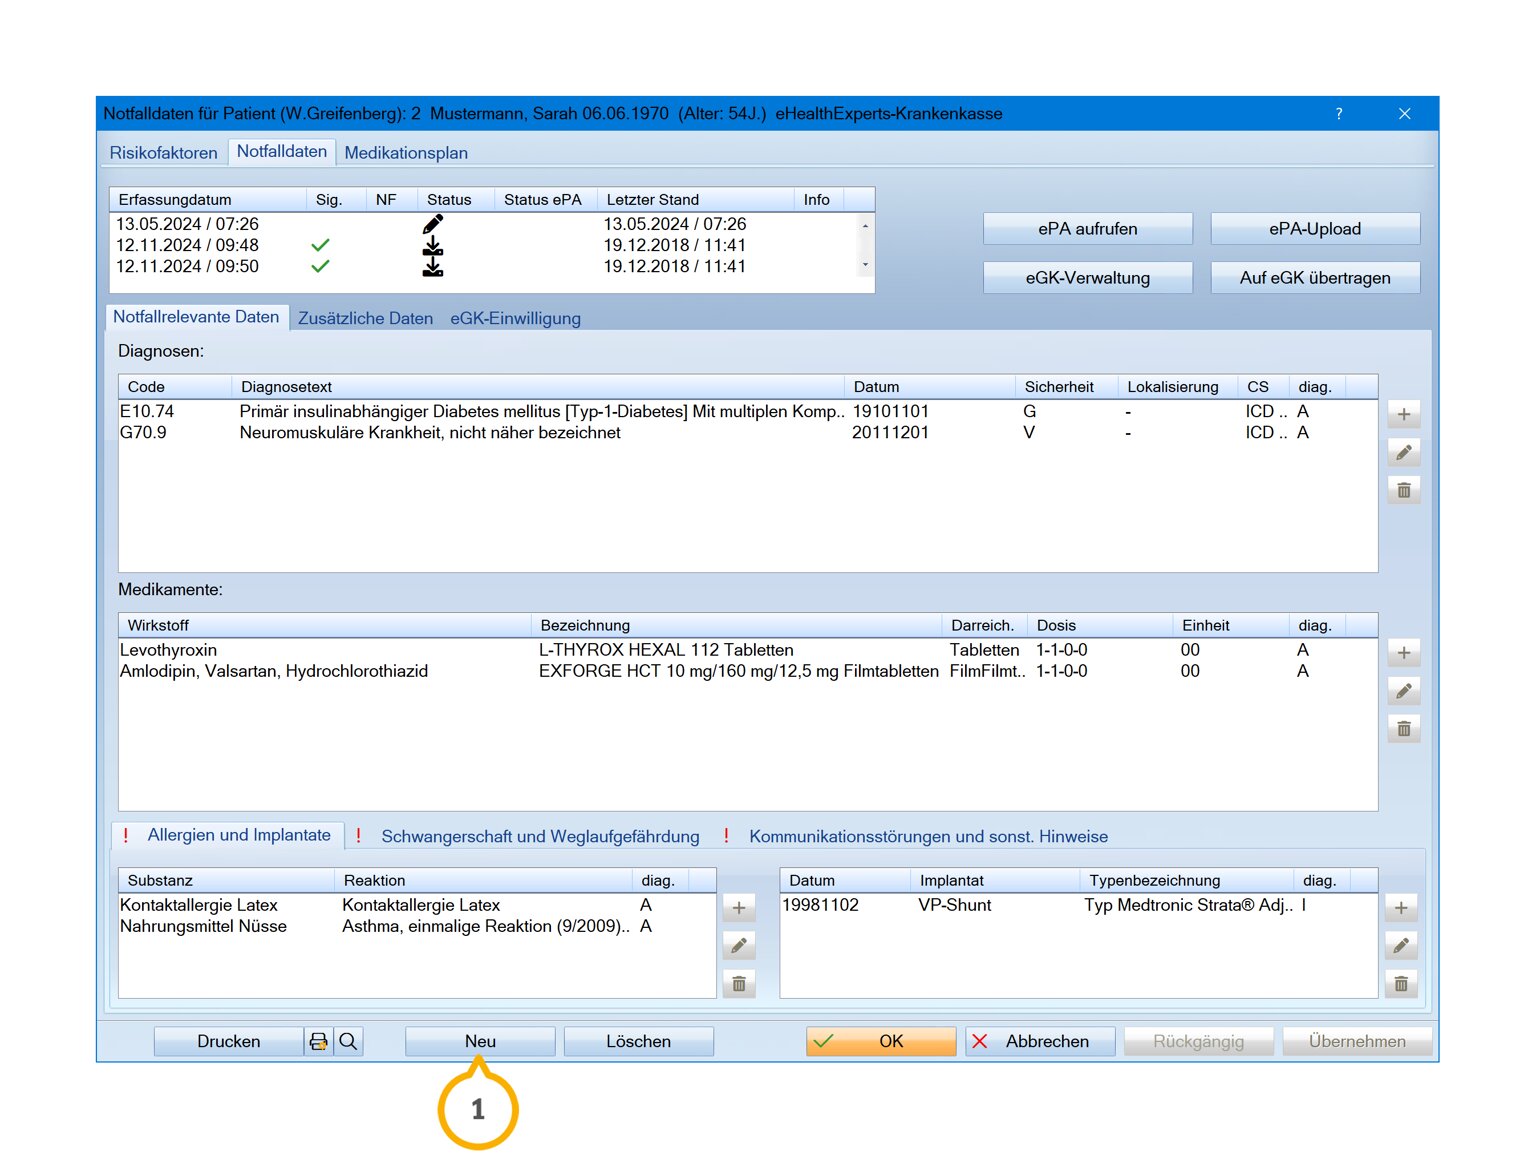Select the 12.11.2024 / 09:48 record row
The height and width of the screenshot is (1159, 1536).
click(188, 245)
